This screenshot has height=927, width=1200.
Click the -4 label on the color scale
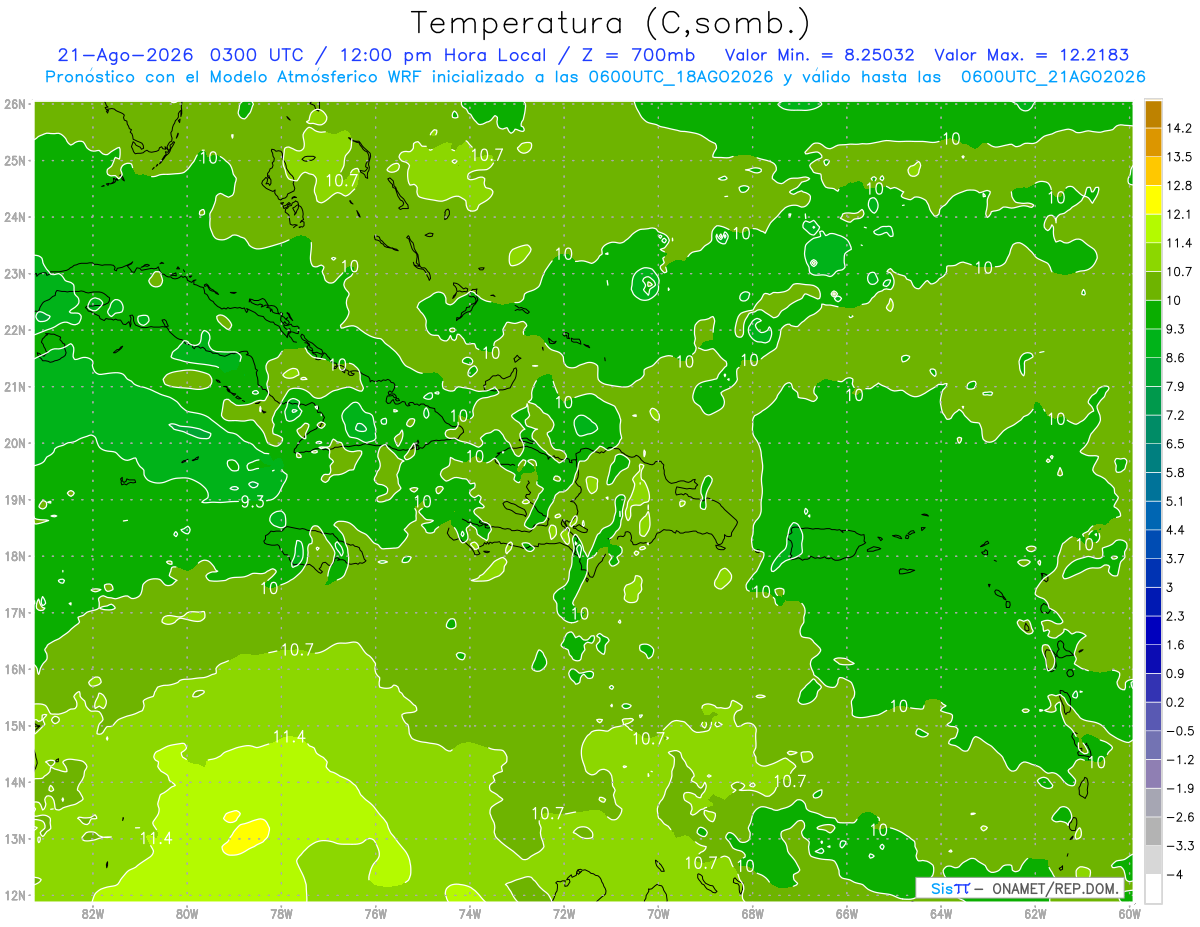point(1176,874)
